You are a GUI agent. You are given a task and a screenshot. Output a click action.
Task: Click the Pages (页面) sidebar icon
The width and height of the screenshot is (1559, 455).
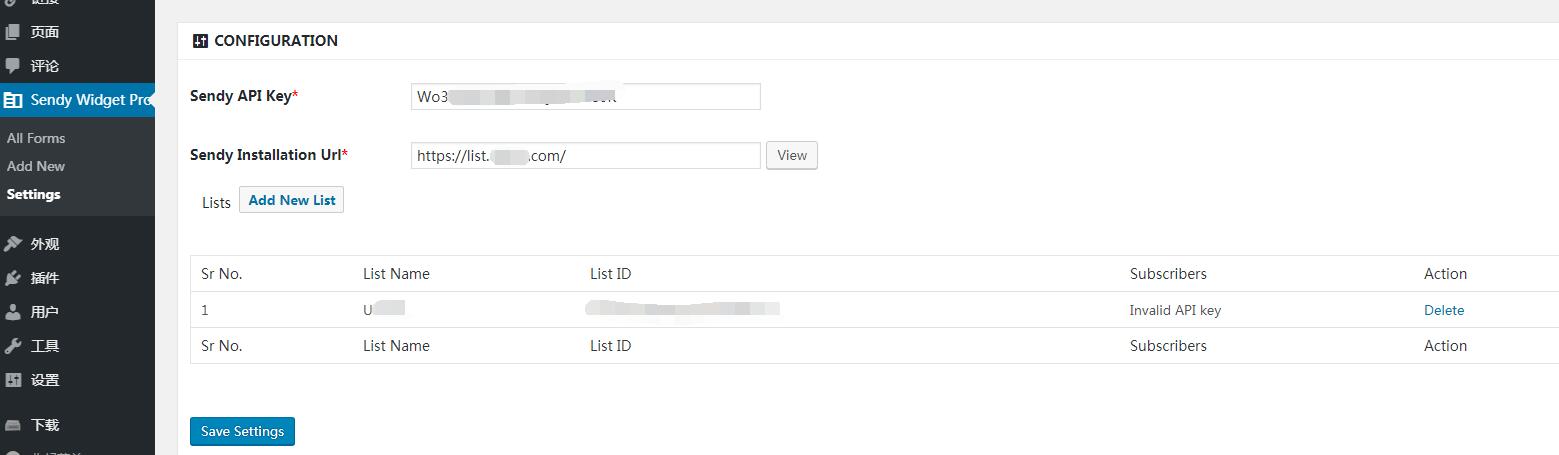(x=13, y=32)
